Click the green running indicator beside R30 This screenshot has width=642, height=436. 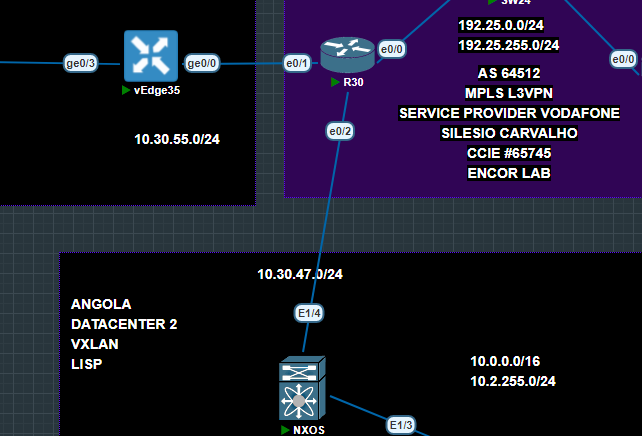[x=335, y=82]
